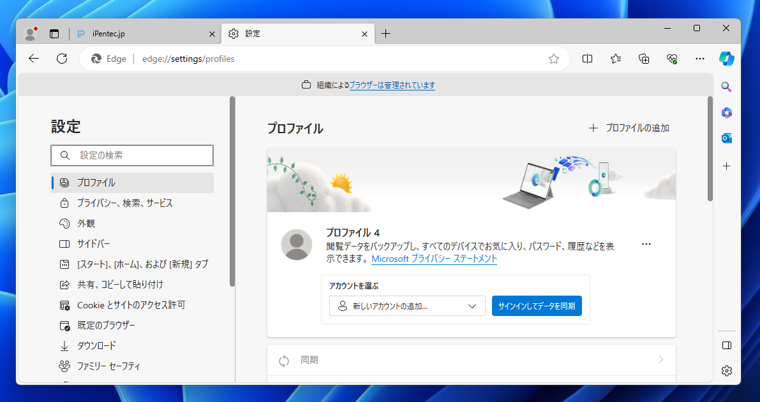The height and width of the screenshot is (402, 760).
Task: Click the Edge site information badge
Action: [x=109, y=59]
